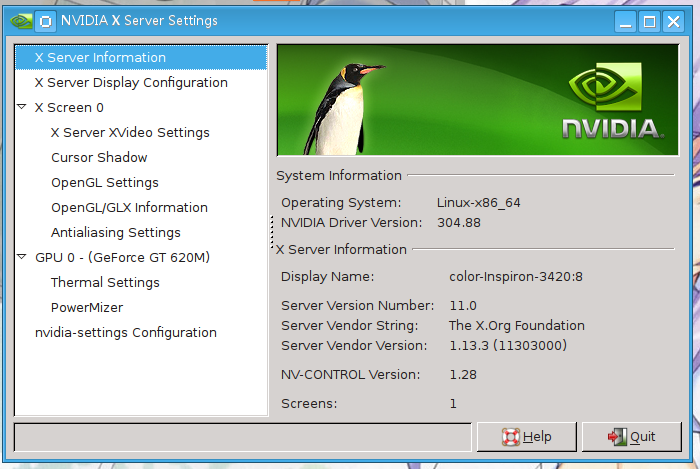This screenshot has height=469, width=700.
Task: Maximize the NVIDIA X Server Settings window
Action: (x=650, y=21)
